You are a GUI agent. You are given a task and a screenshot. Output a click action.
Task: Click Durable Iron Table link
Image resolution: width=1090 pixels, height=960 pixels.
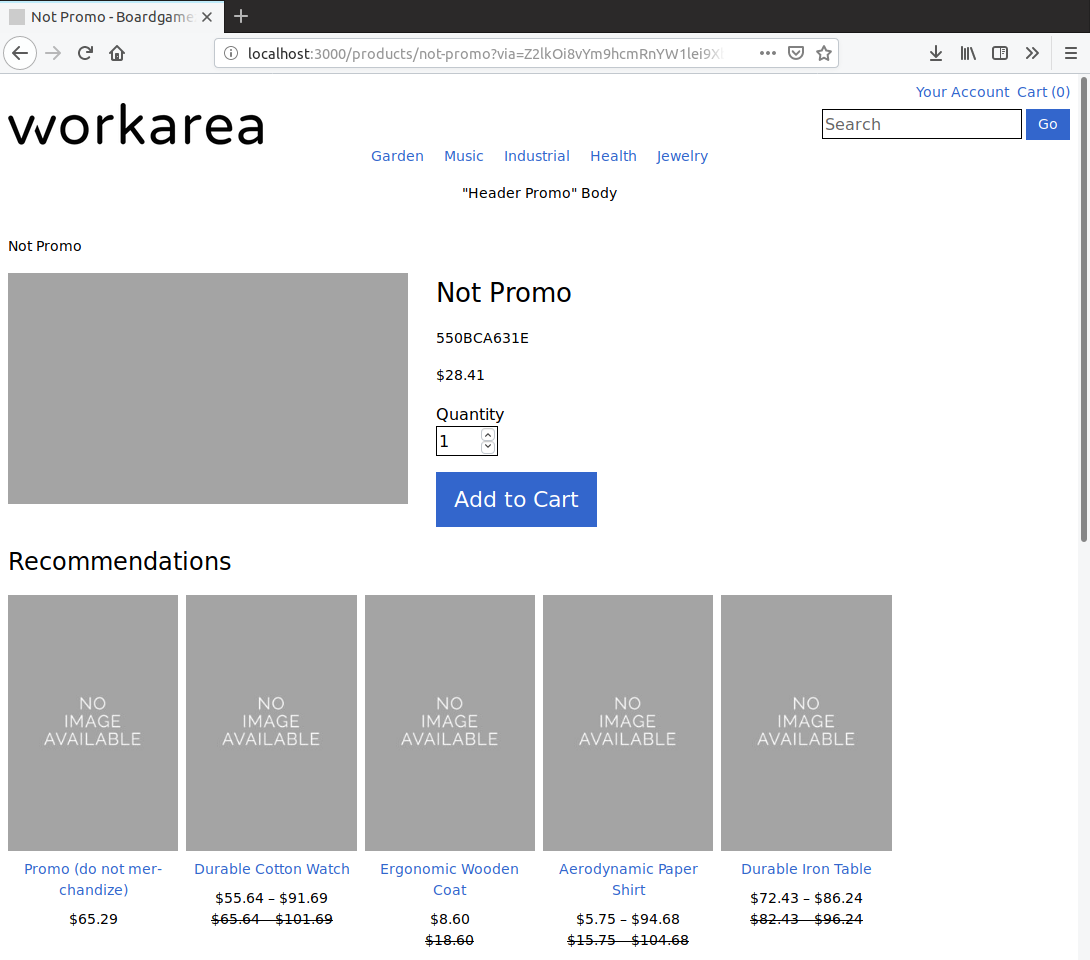(806, 869)
